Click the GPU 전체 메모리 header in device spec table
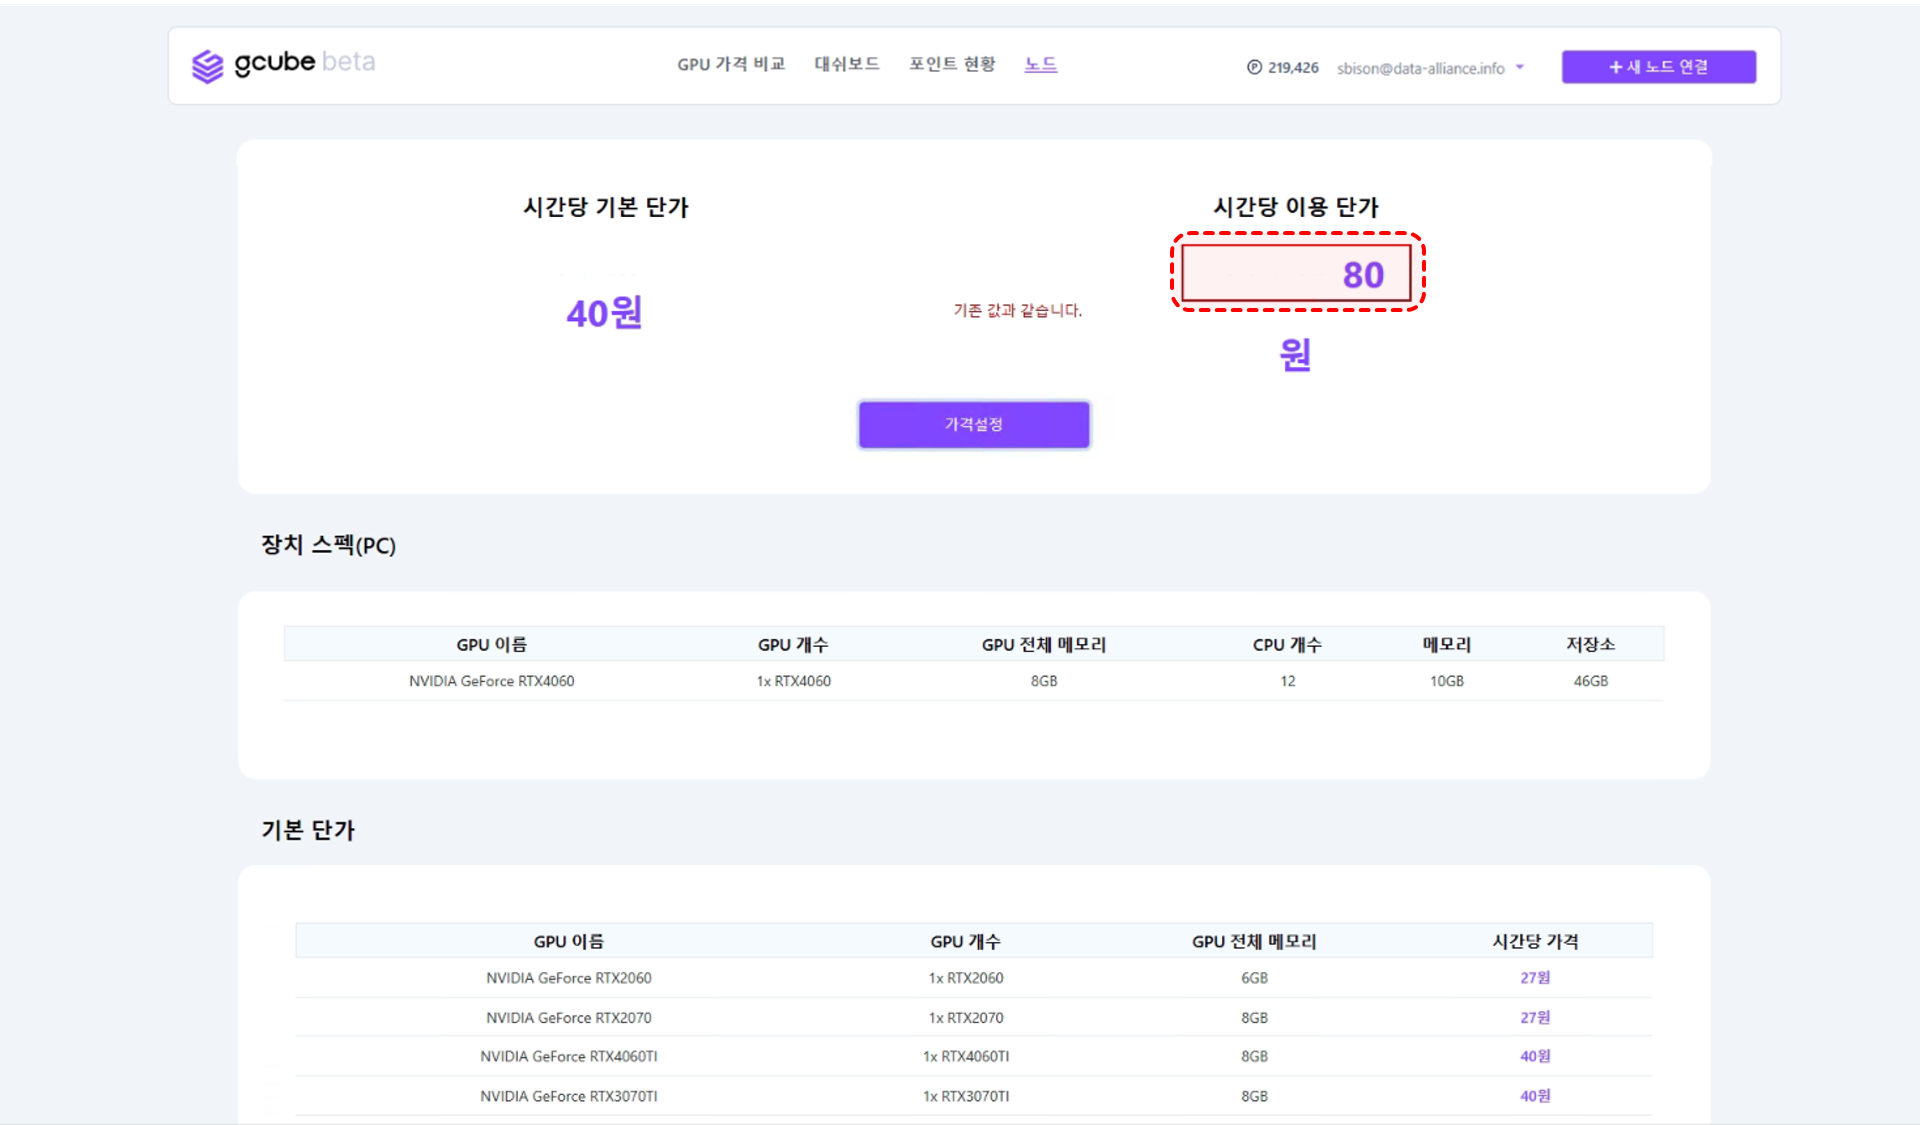The image size is (1920, 1125). [1044, 645]
